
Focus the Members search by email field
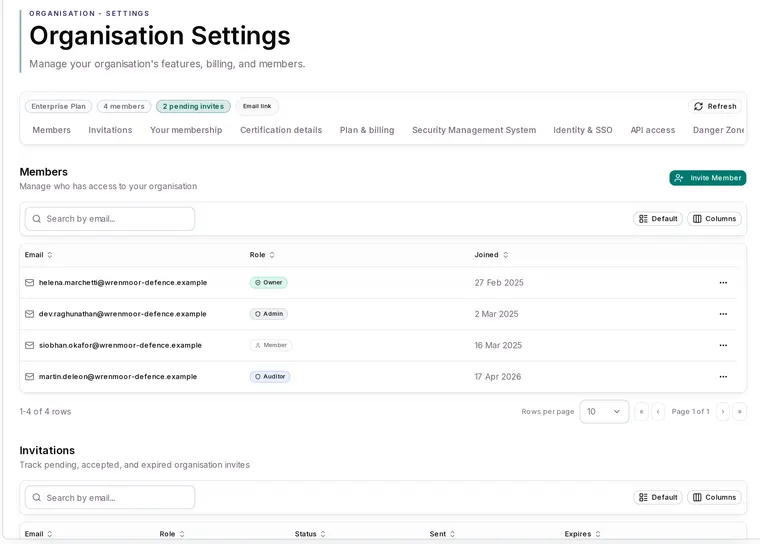tap(110, 219)
